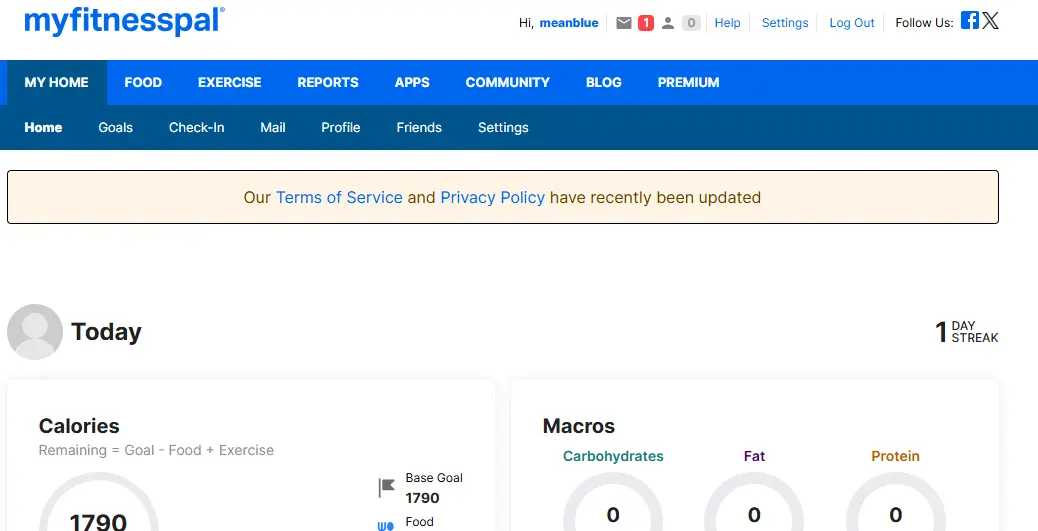The height and width of the screenshot is (531, 1038).
Task: Open the Privacy Policy link
Action: [493, 197]
